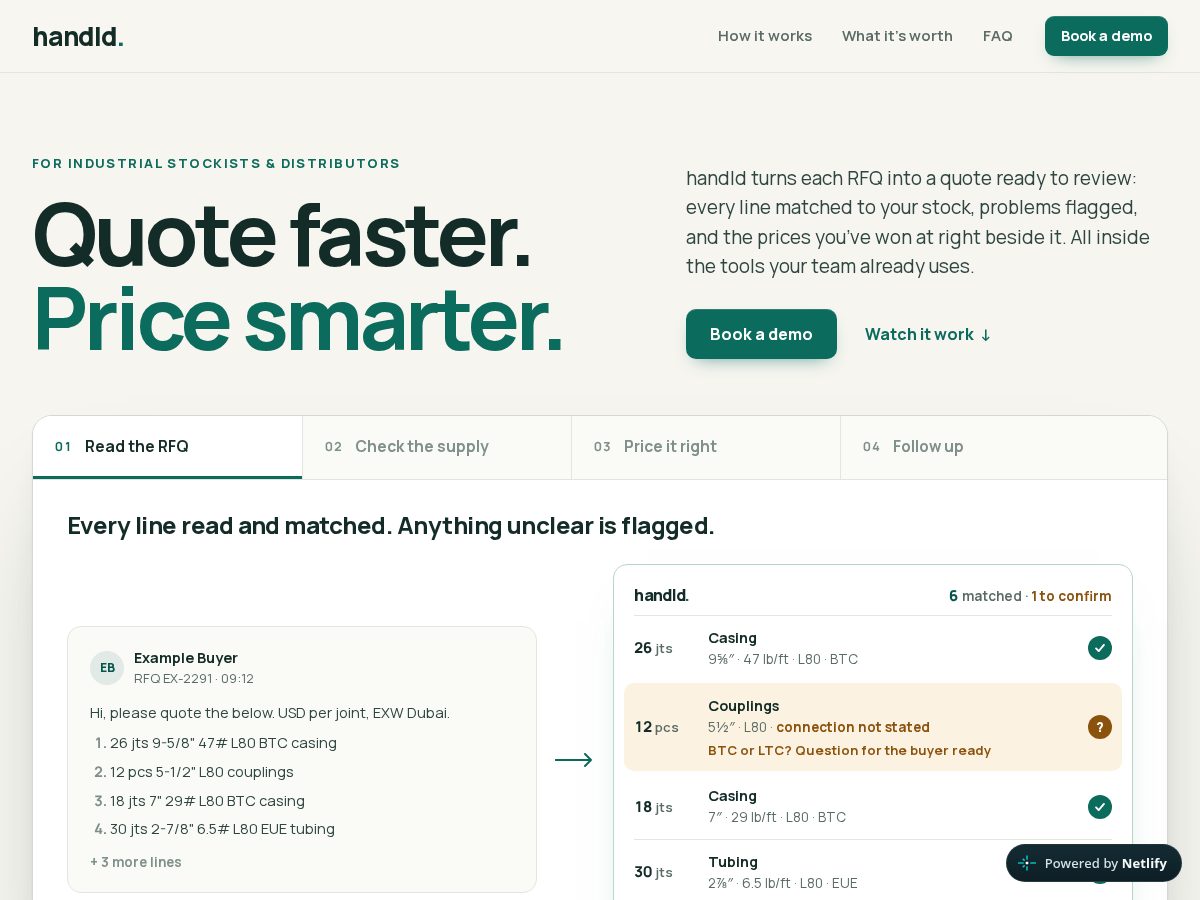Open the What it's worth section
This screenshot has height=900, width=1200.
click(897, 36)
